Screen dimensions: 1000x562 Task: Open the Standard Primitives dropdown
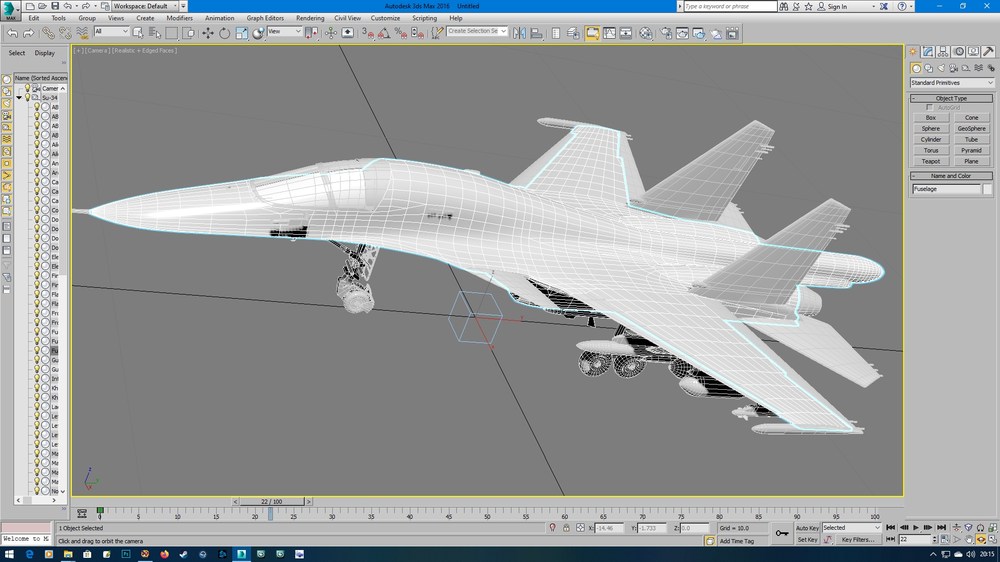pos(952,82)
